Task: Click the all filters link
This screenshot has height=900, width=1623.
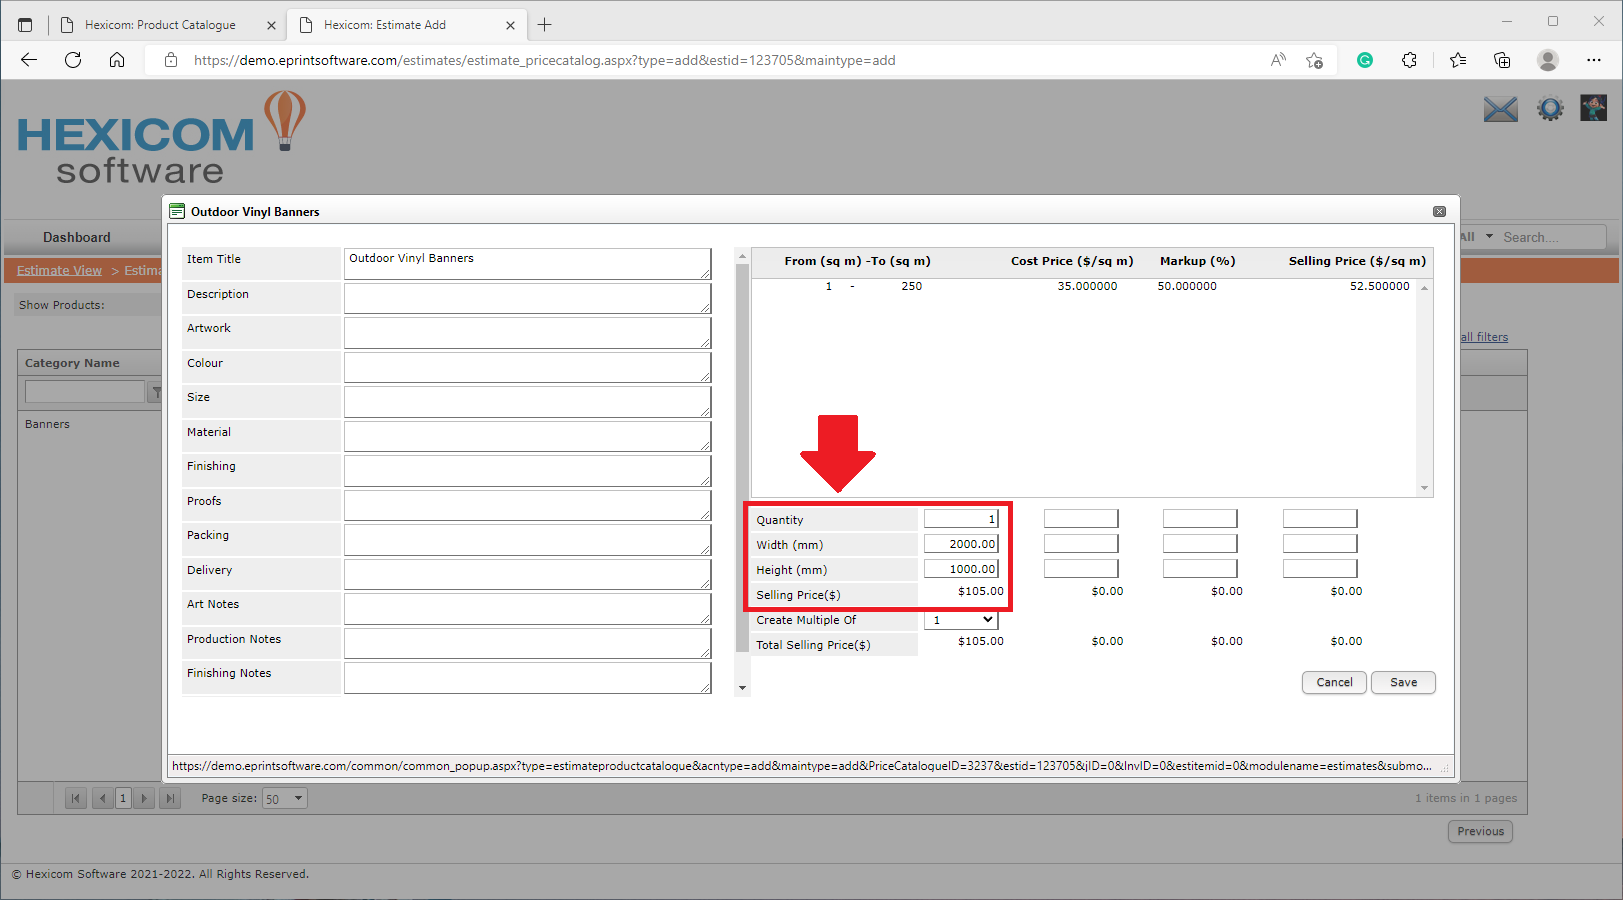Action: pos(1484,337)
